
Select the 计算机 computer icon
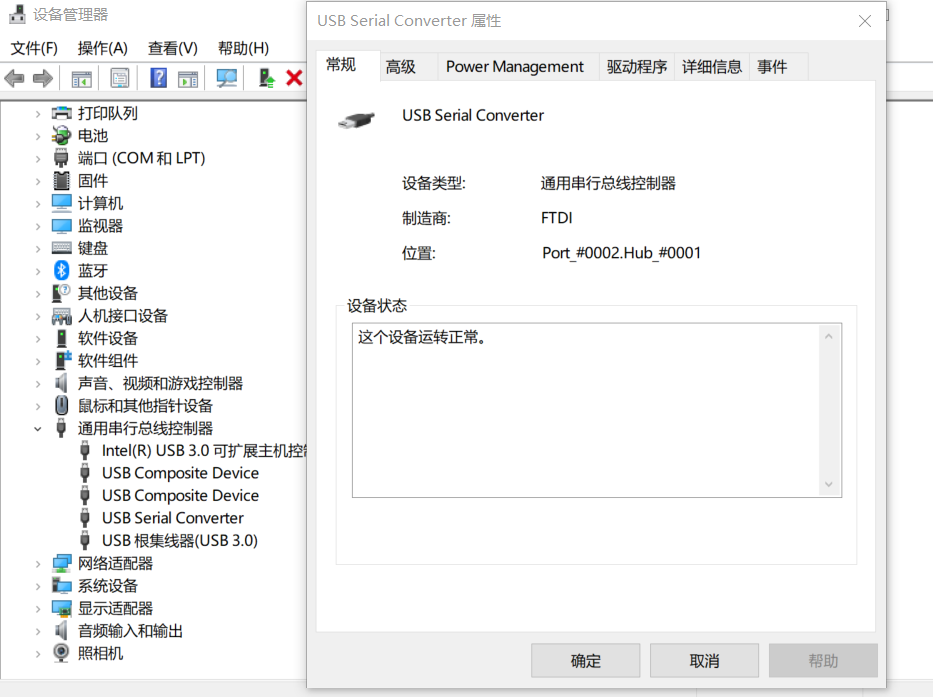point(61,203)
